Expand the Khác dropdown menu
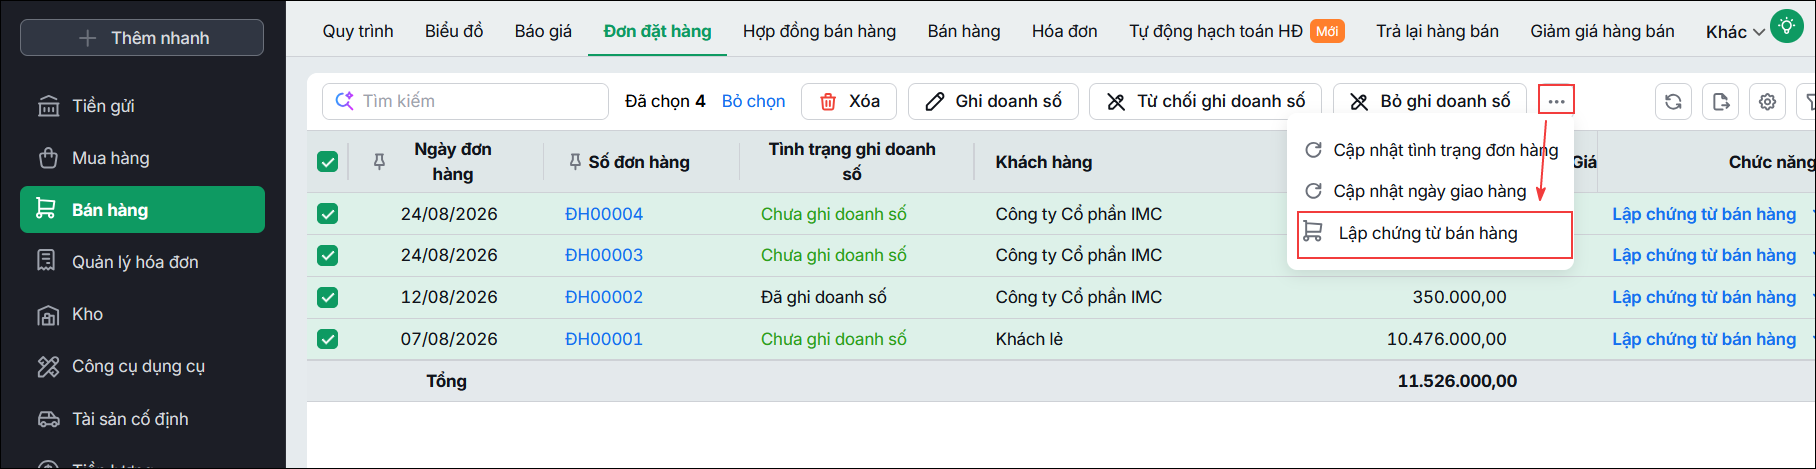 click(1735, 32)
